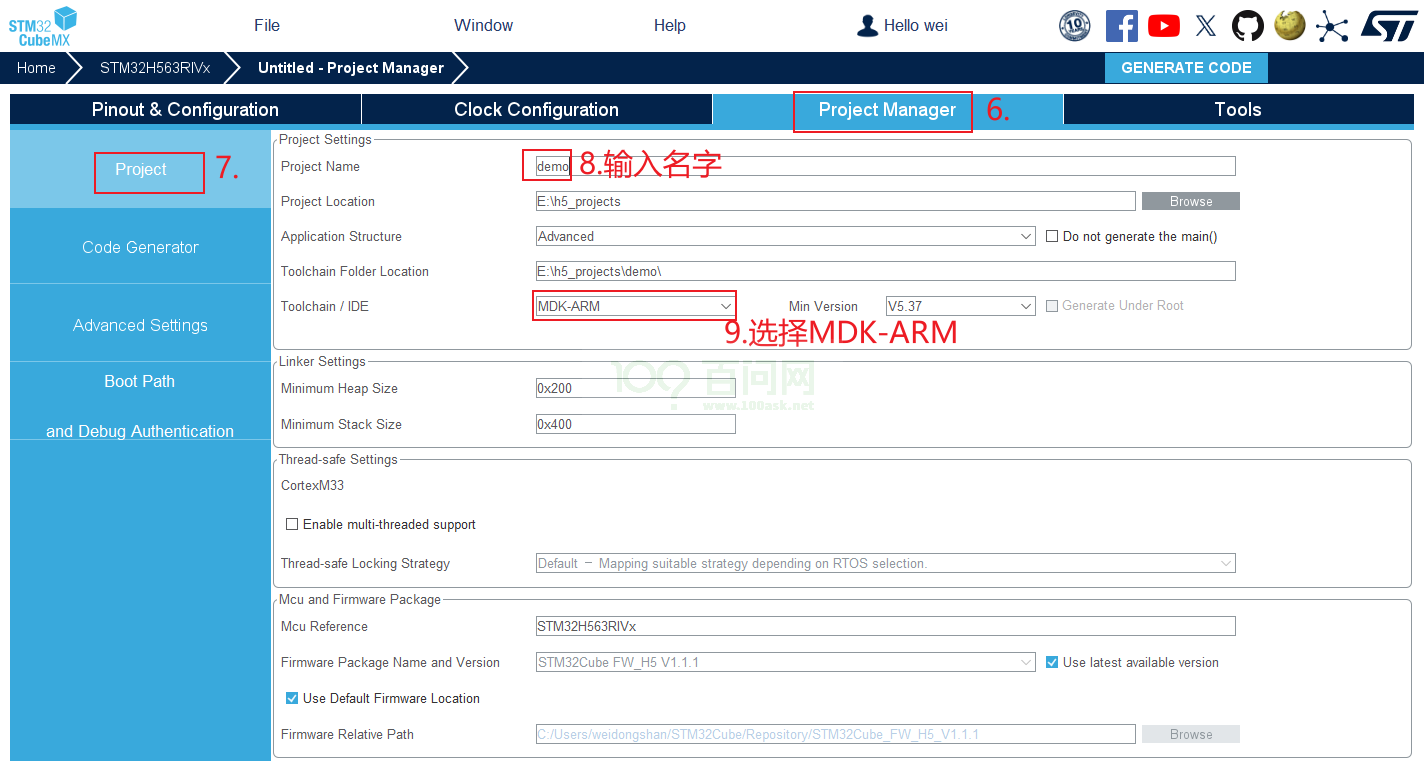Screen dimensions: 1424x771
Task: Select the Code Generator side section
Action: pos(140,247)
